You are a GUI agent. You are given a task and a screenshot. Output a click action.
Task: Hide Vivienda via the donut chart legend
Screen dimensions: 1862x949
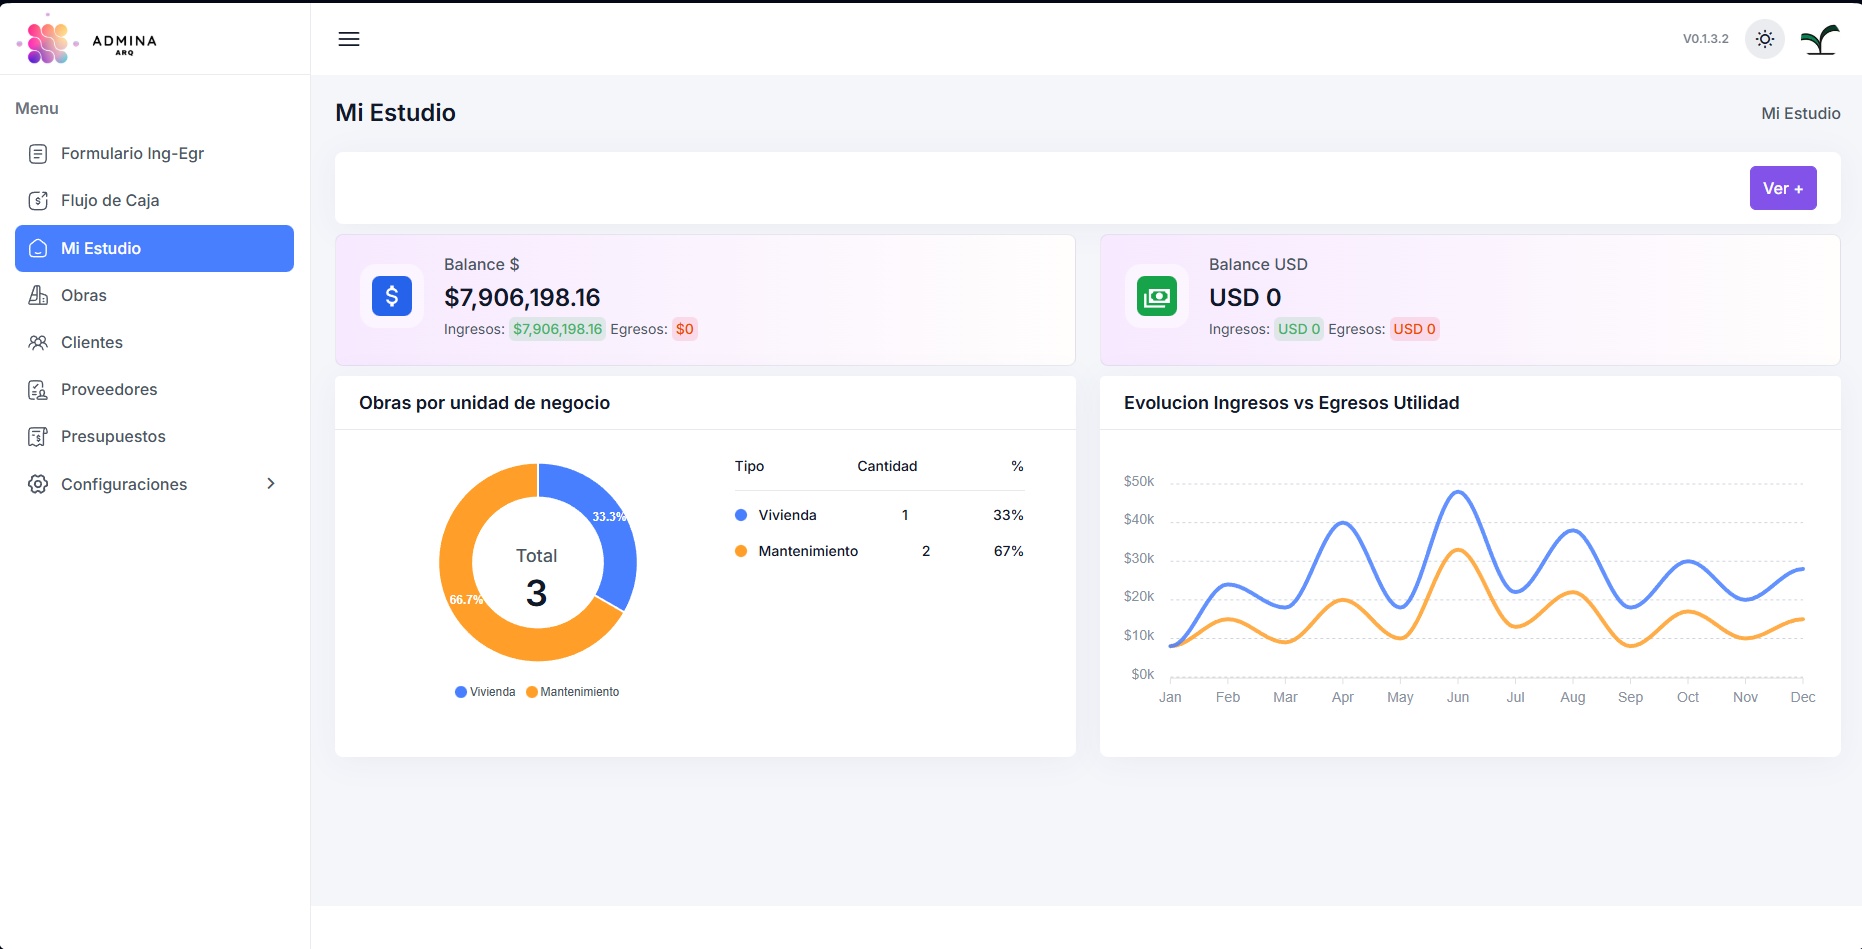[x=484, y=691]
